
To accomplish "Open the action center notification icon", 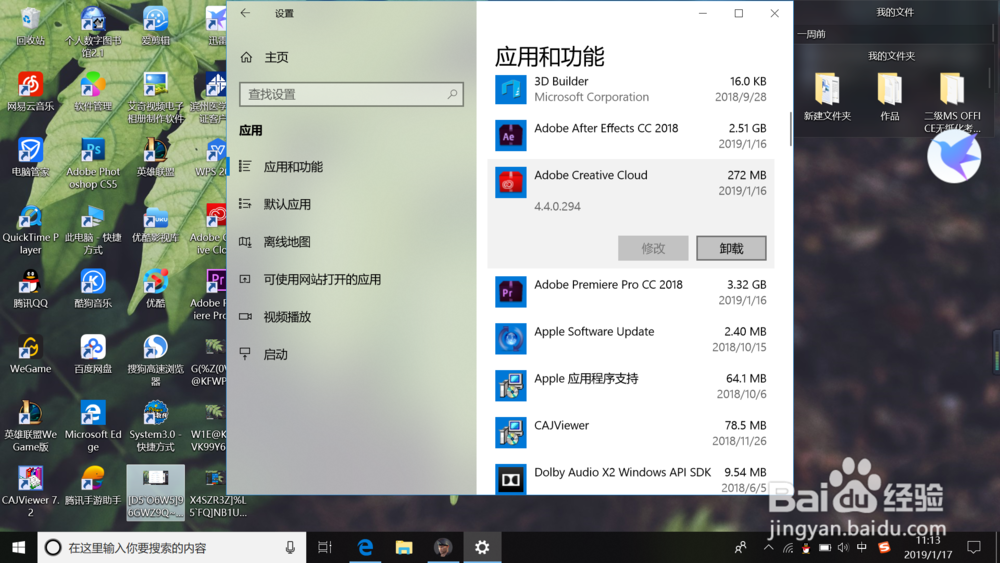I will tap(974, 547).
